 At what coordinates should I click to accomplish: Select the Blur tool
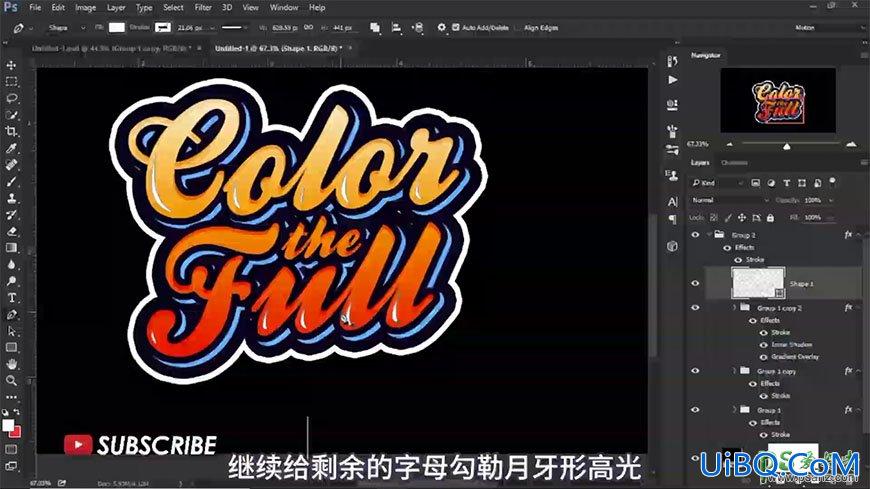pyautogui.click(x=11, y=265)
